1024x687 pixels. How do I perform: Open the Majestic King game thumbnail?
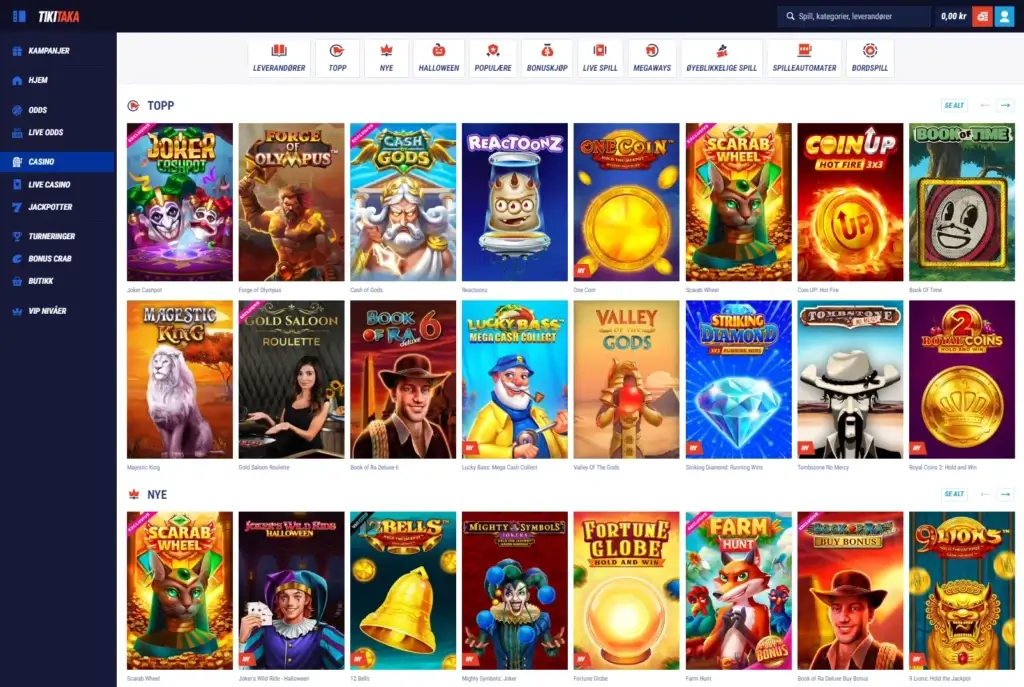180,379
